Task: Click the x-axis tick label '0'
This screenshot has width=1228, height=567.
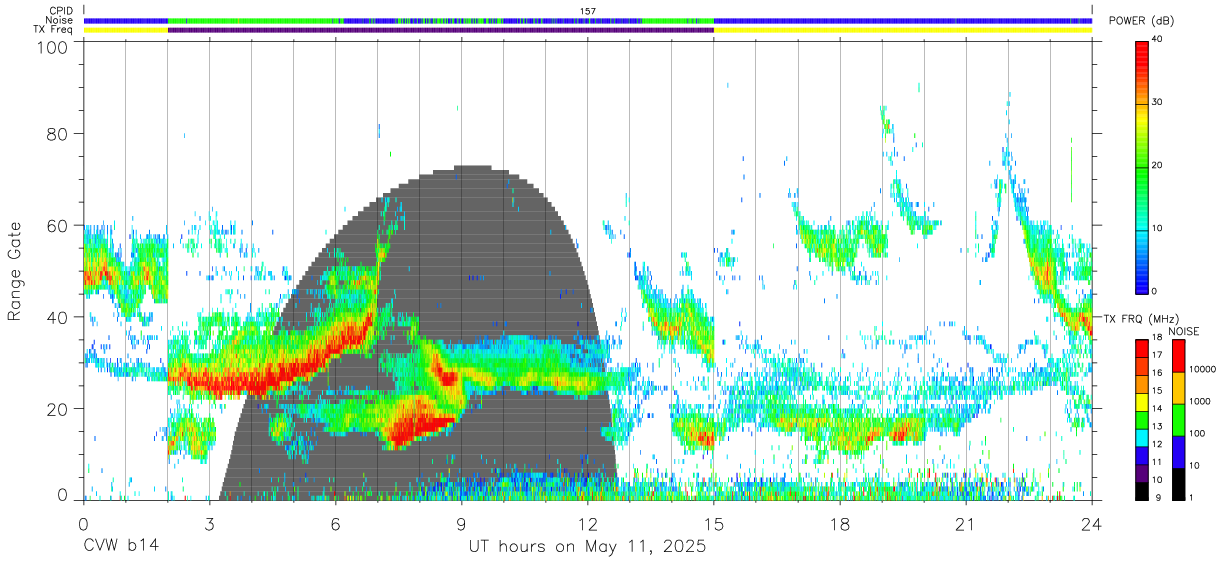Action: [83, 523]
